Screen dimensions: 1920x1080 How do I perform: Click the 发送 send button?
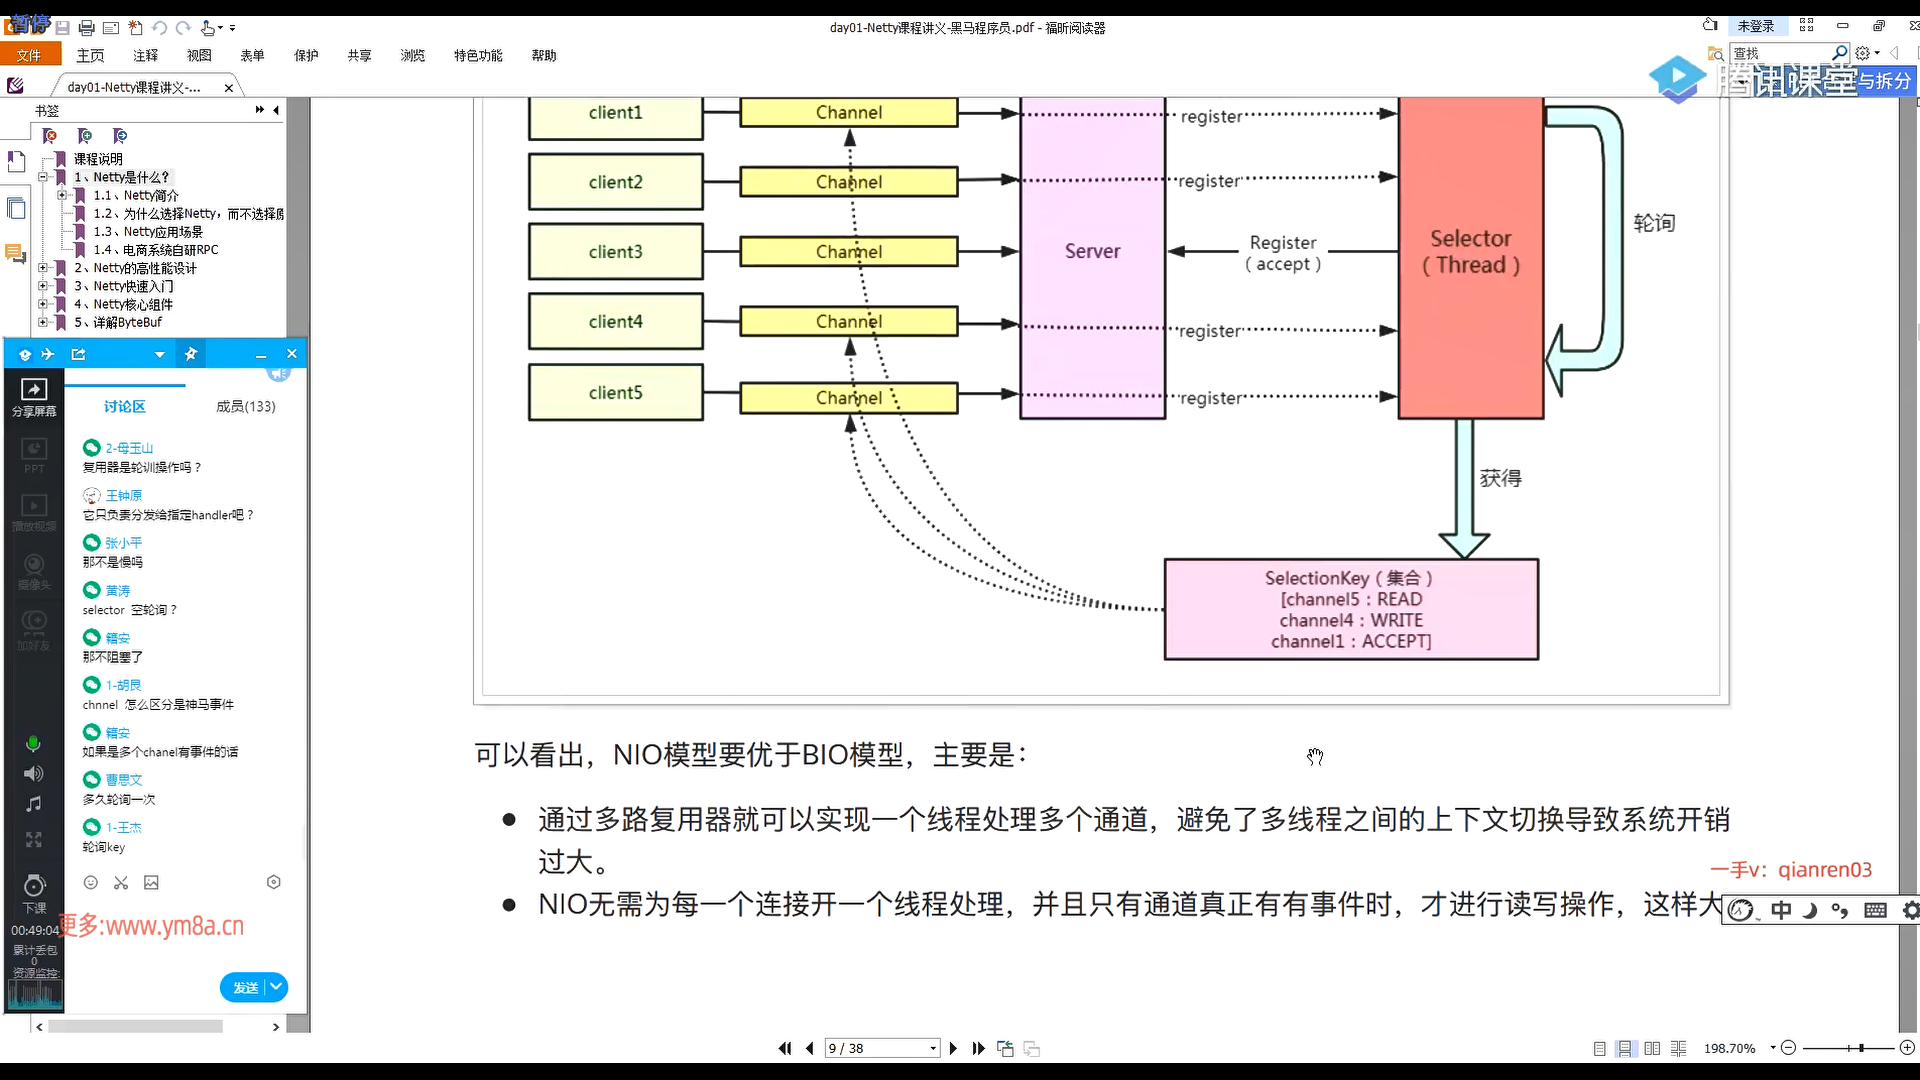click(x=245, y=987)
